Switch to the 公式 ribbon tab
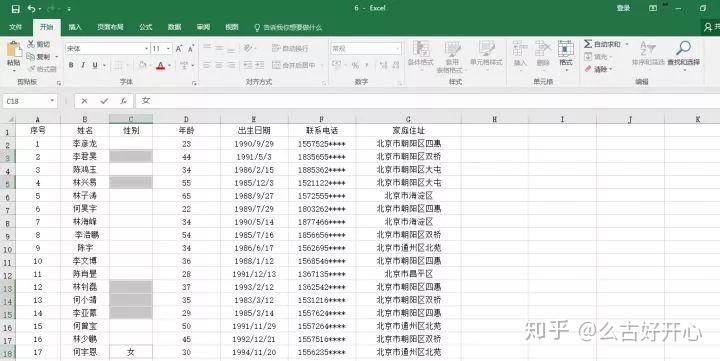Screen dimensions: 720x361 146,27
